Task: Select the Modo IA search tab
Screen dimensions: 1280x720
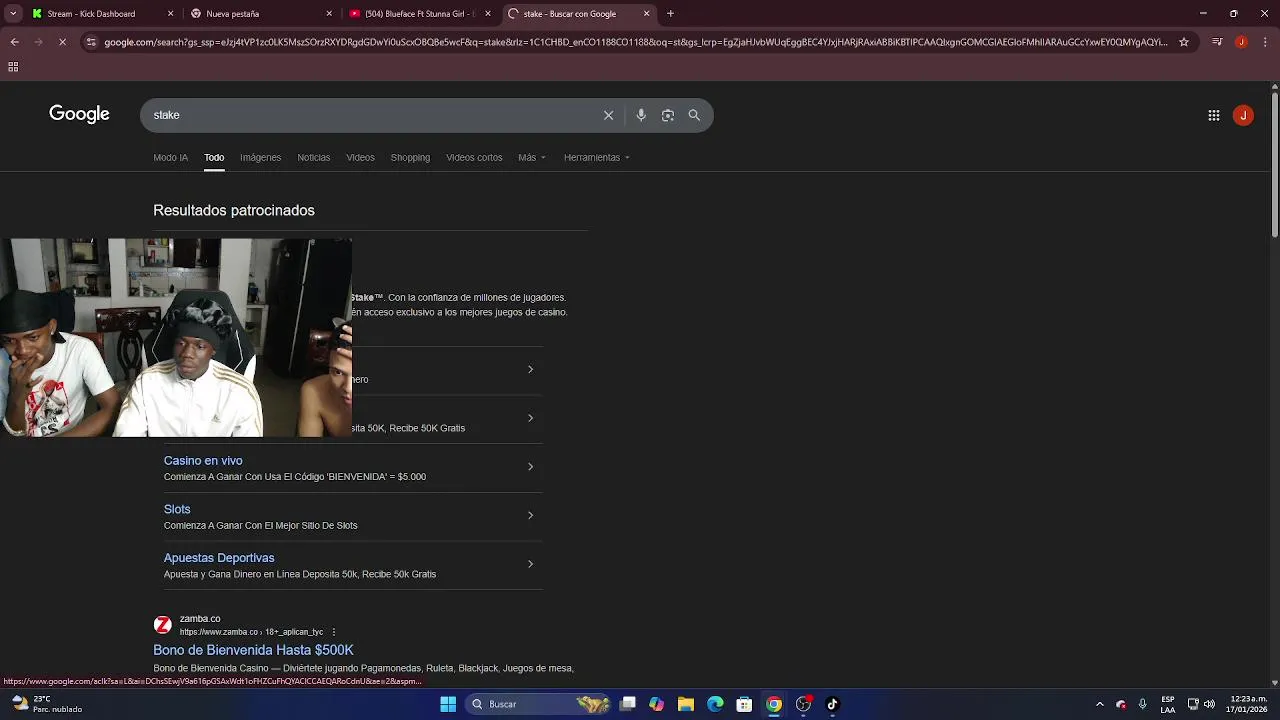Action: tap(170, 157)
